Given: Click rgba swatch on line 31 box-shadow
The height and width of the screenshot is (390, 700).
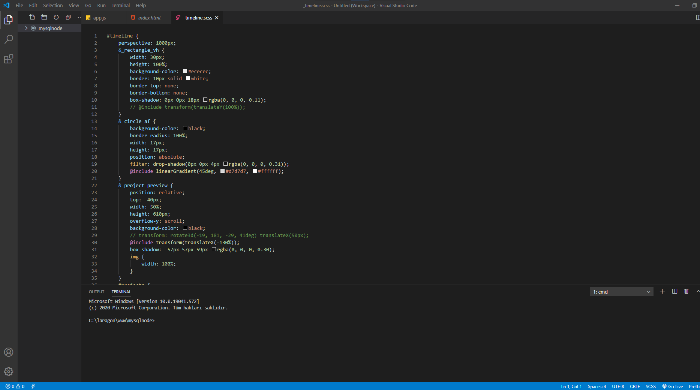Looking at the screenshot, I should pos(214,249).
